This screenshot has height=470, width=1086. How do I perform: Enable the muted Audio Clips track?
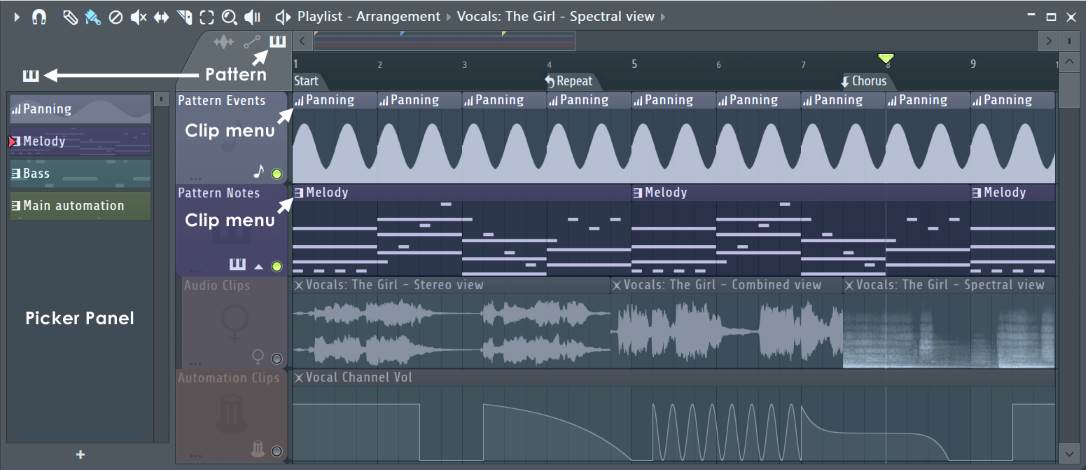[x=277, y=358]
